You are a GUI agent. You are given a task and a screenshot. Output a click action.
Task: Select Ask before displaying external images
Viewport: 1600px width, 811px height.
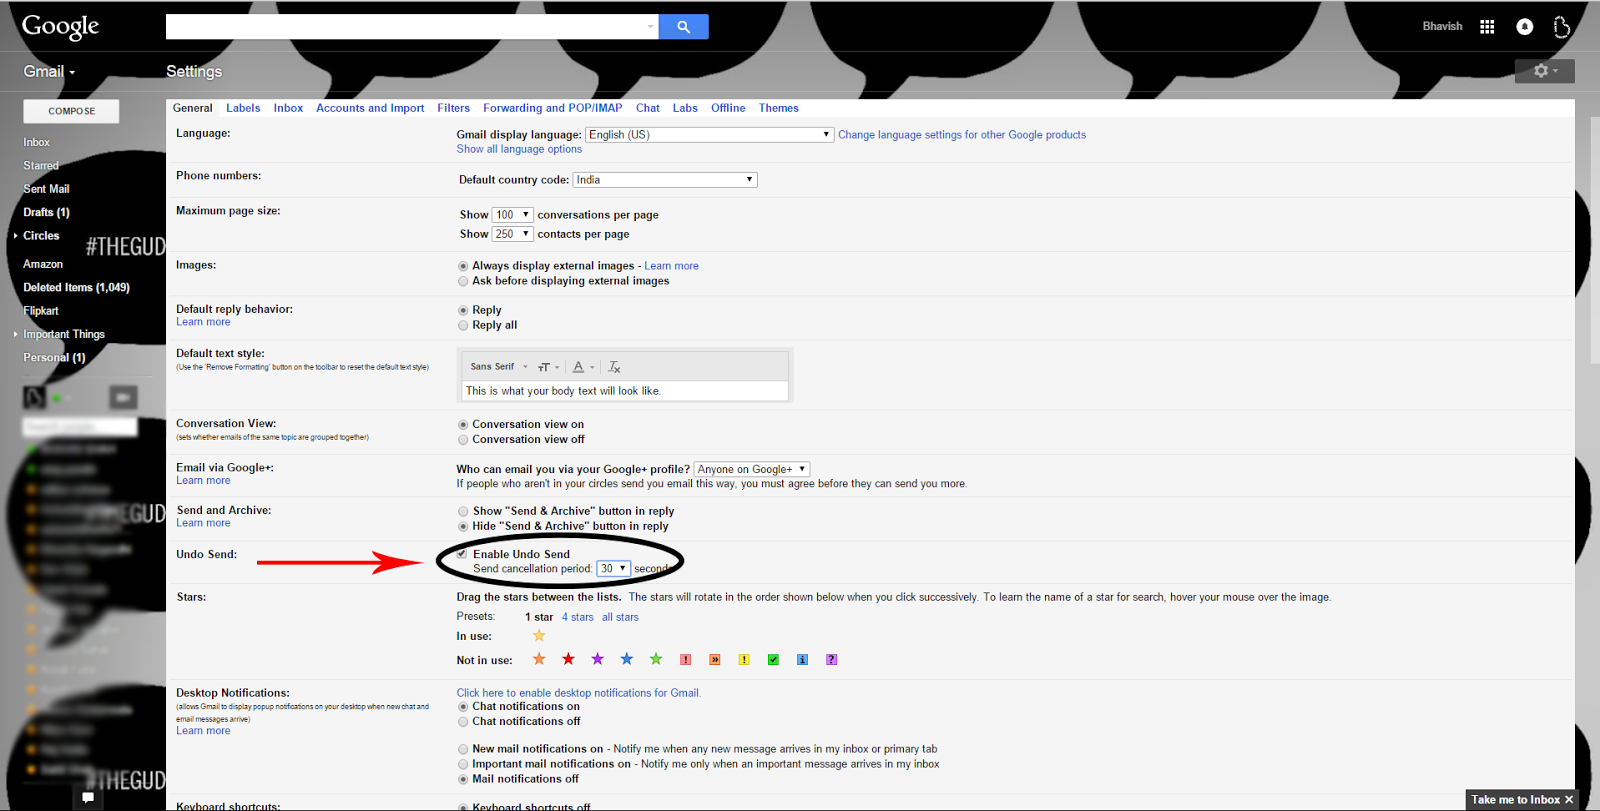463,281
